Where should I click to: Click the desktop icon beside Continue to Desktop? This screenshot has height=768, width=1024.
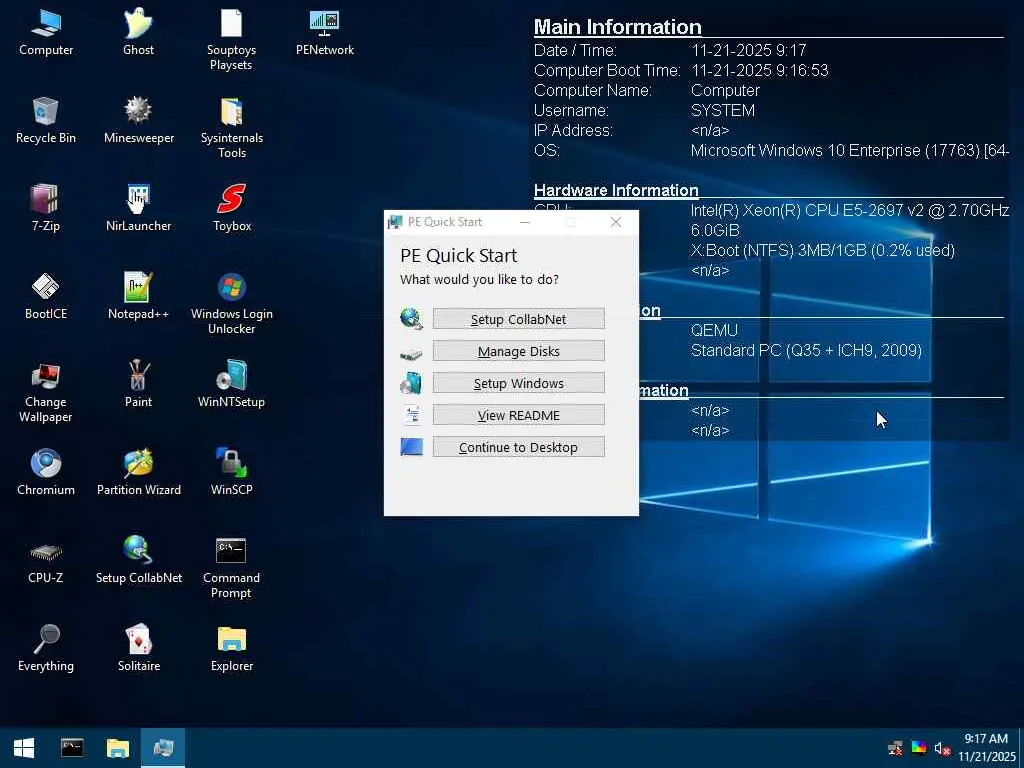411,447
